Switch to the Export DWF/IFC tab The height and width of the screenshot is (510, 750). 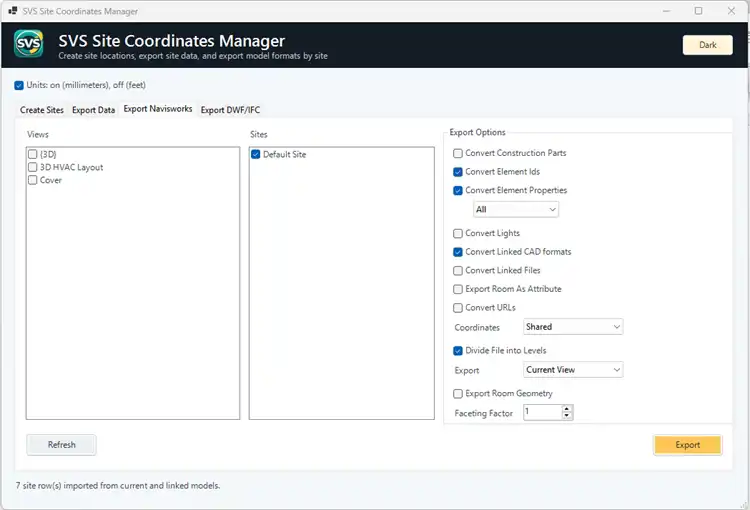[x=231, y=110]
